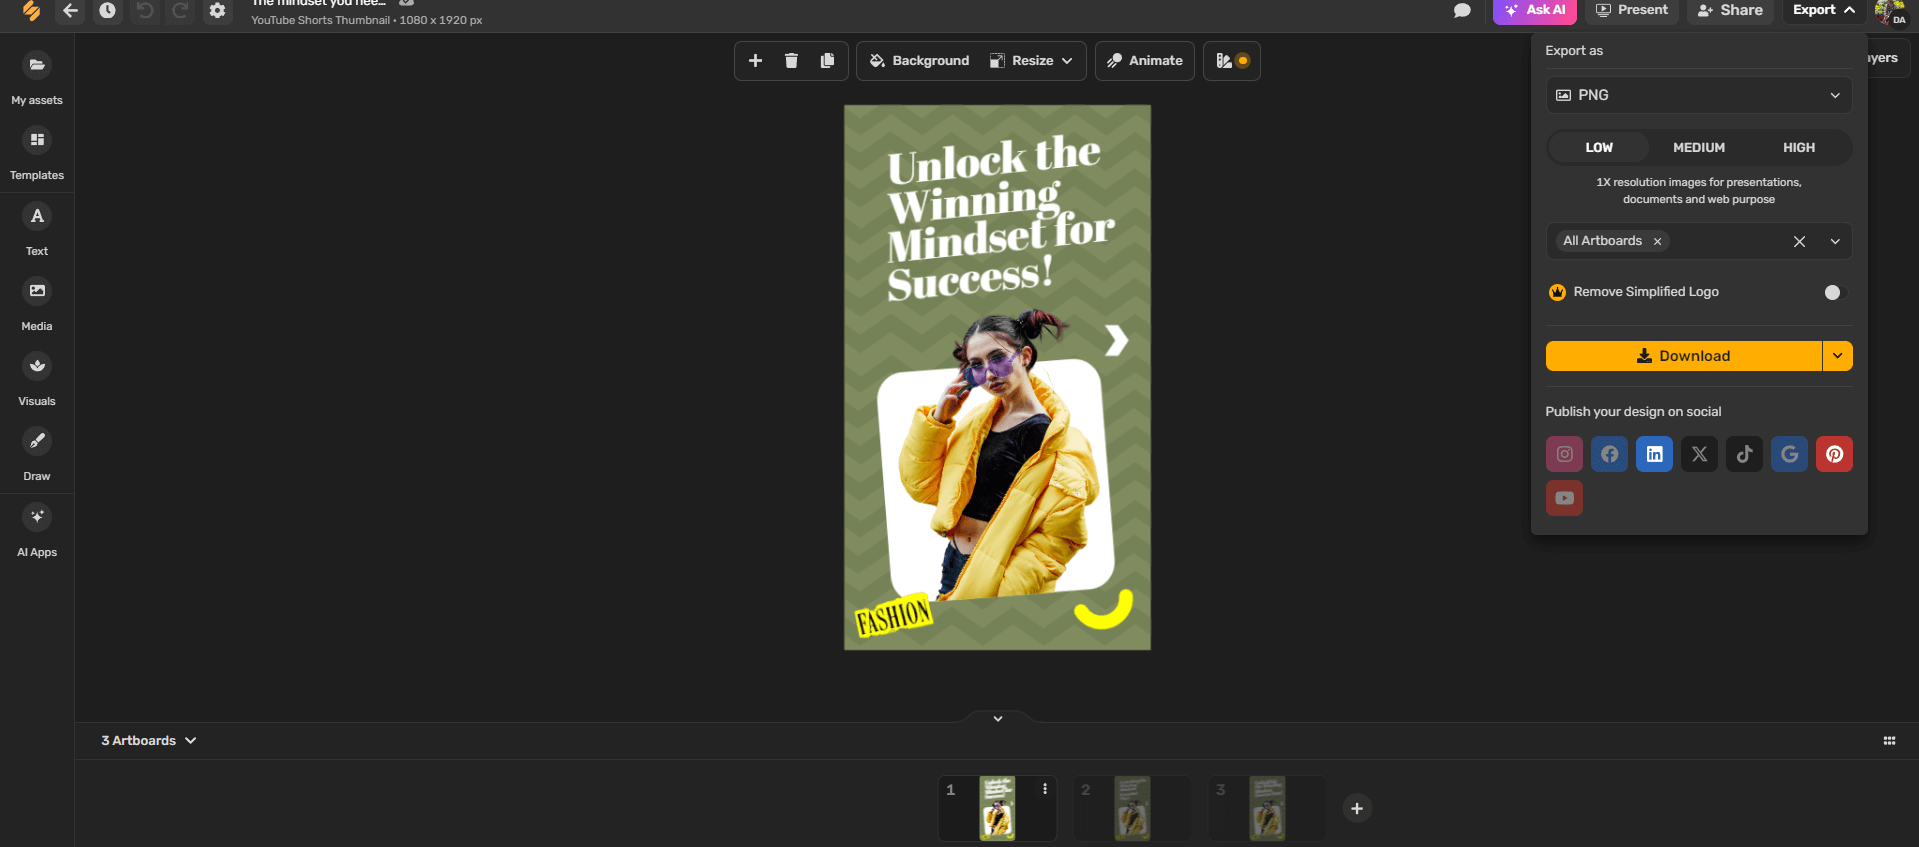
Task: Go back using the arrow icon
Action: pos(70,10)
